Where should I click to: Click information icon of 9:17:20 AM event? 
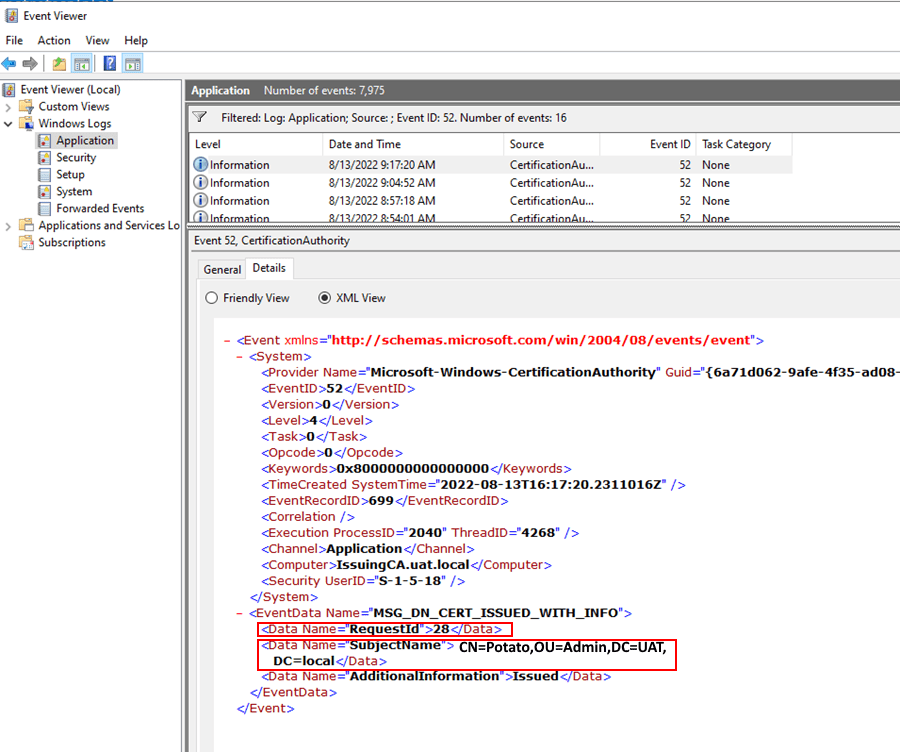coord(200,165)
